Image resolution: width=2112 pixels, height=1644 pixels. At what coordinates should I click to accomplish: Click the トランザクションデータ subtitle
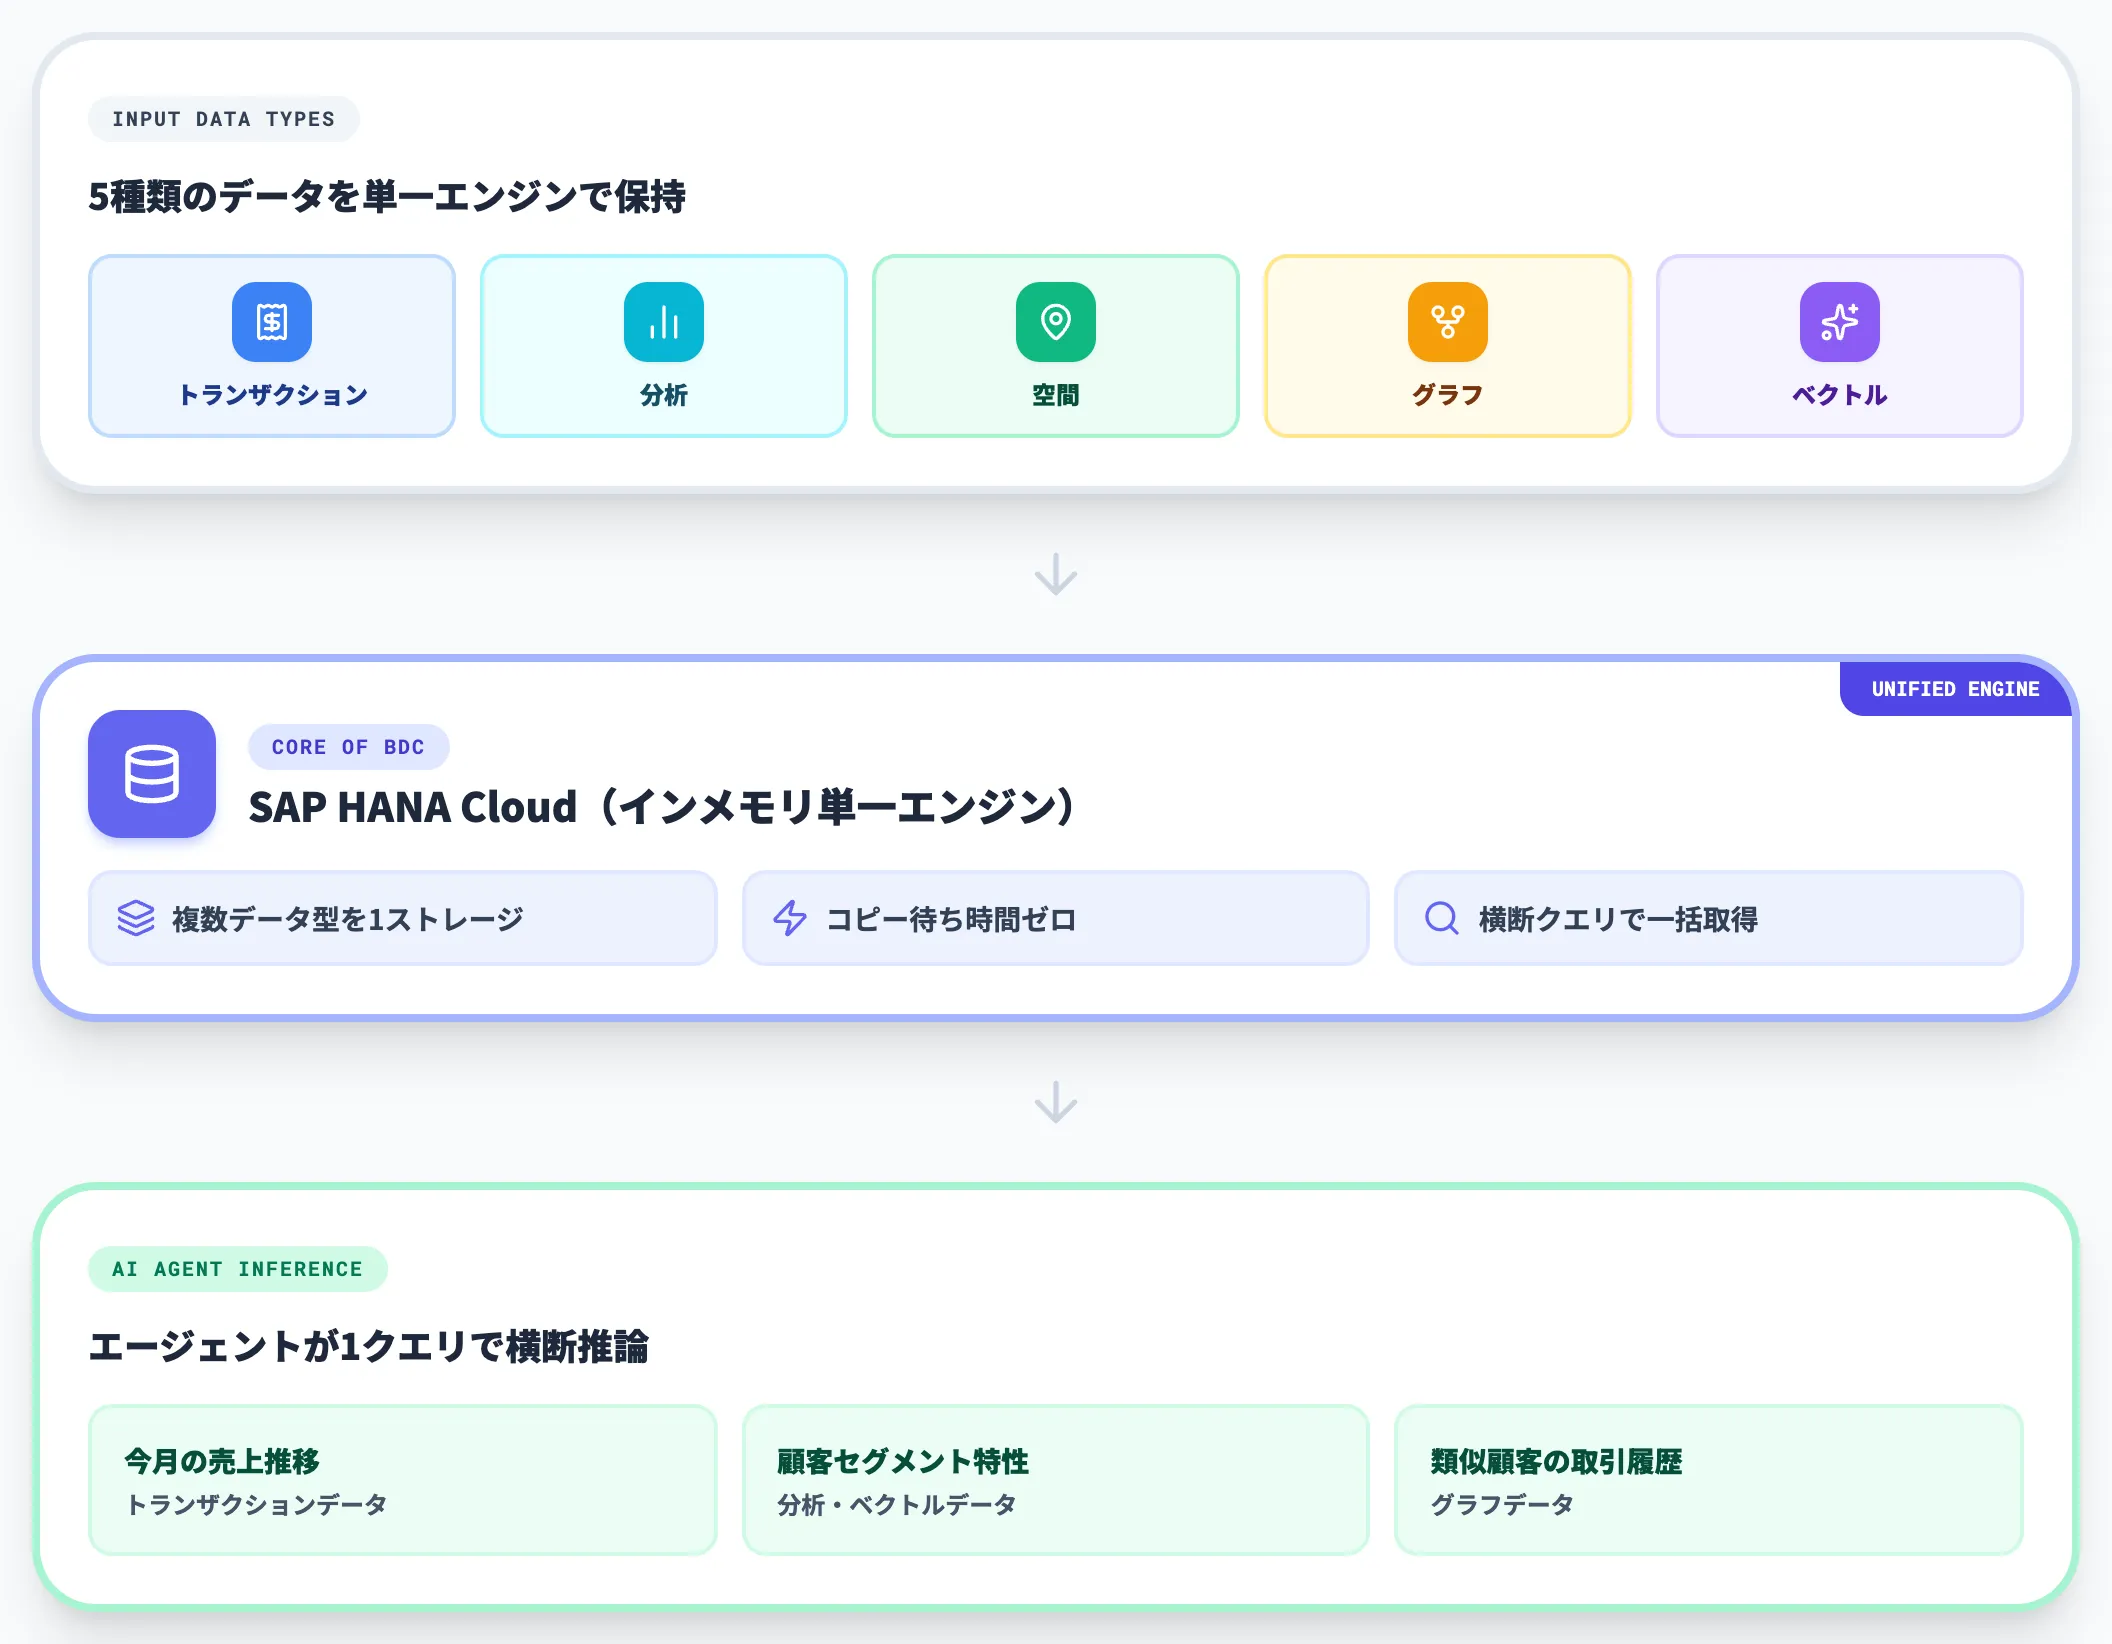[x=256, y=1505]
